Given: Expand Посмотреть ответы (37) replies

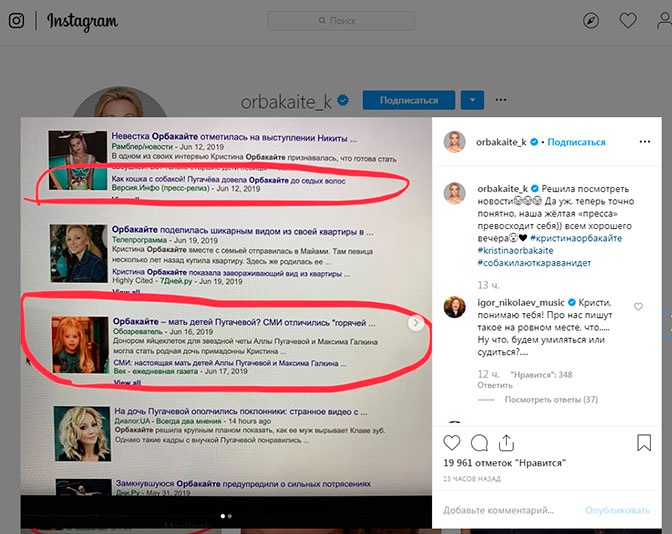Looking at the screenshot, I should point(551,399).
